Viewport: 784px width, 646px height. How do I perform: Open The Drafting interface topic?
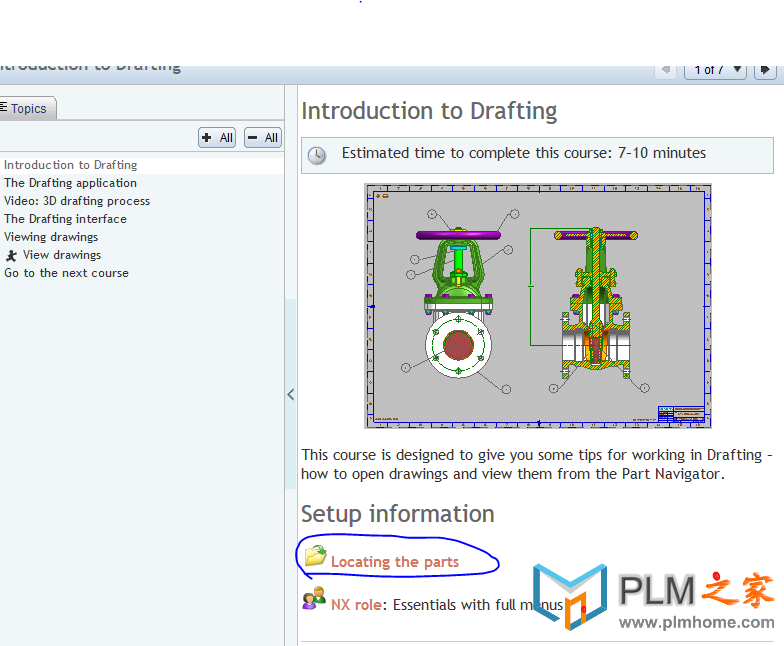pos(66,219)
